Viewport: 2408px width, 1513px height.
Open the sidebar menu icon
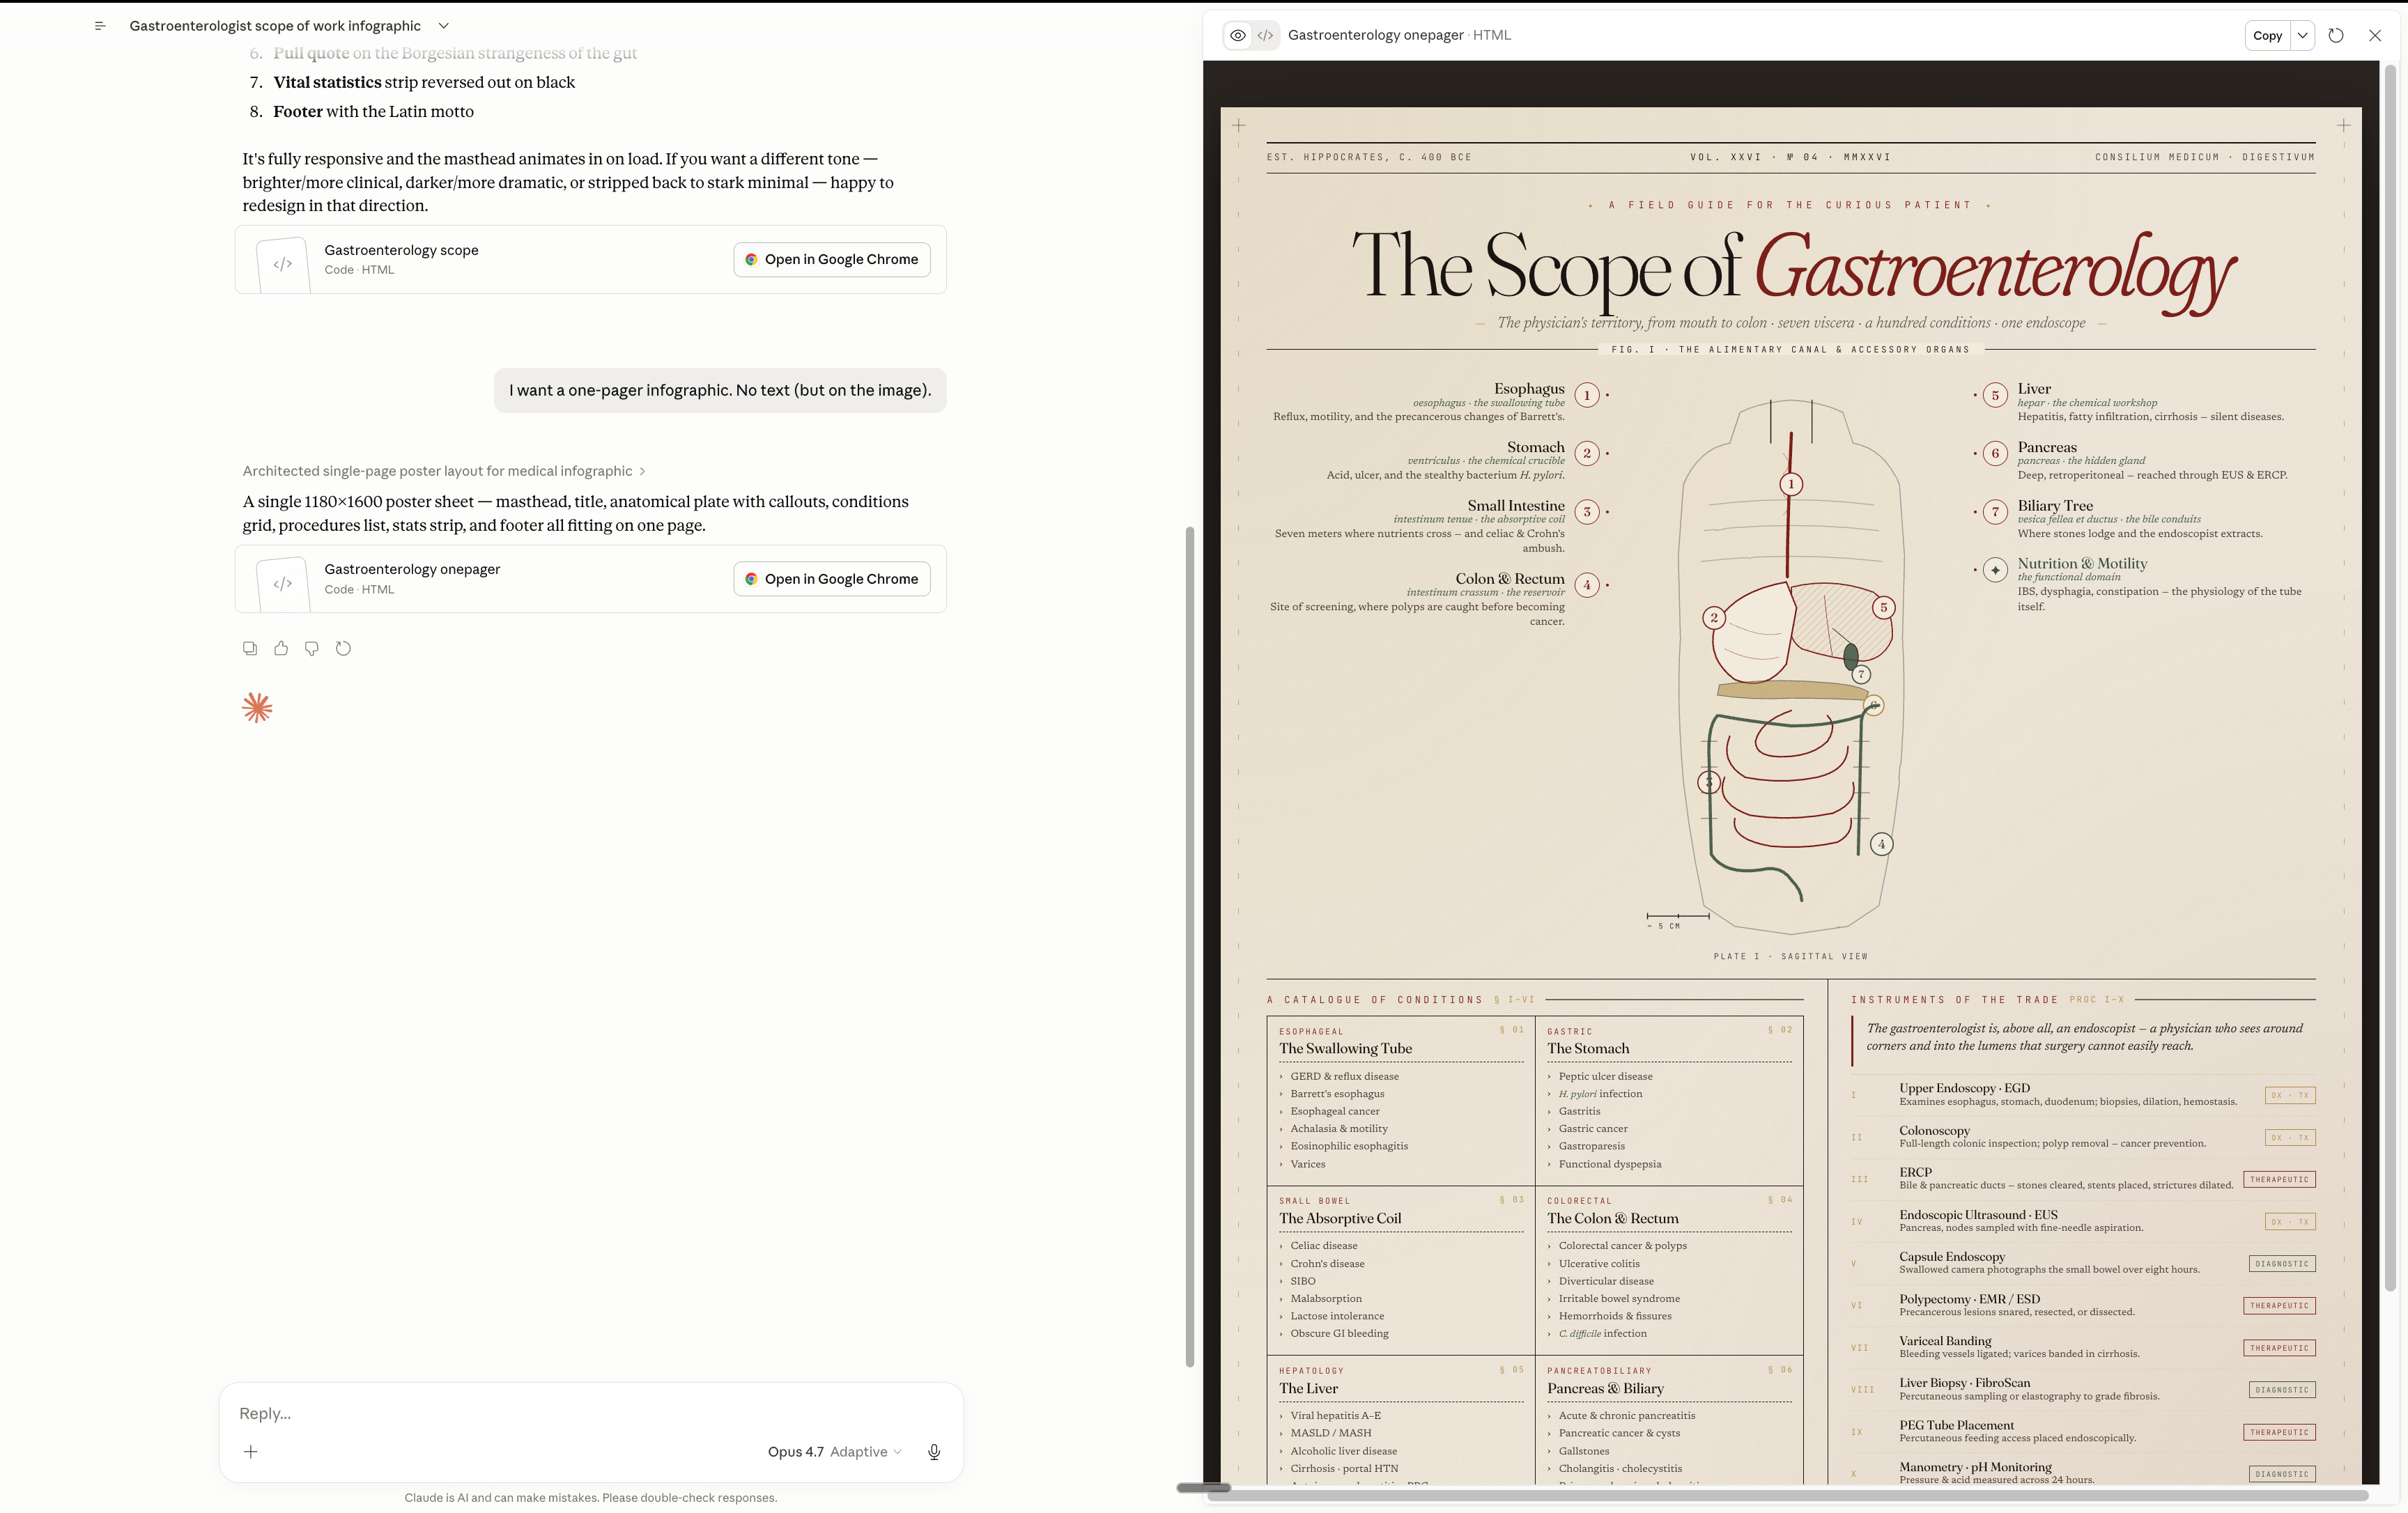[x=99, y=26]
